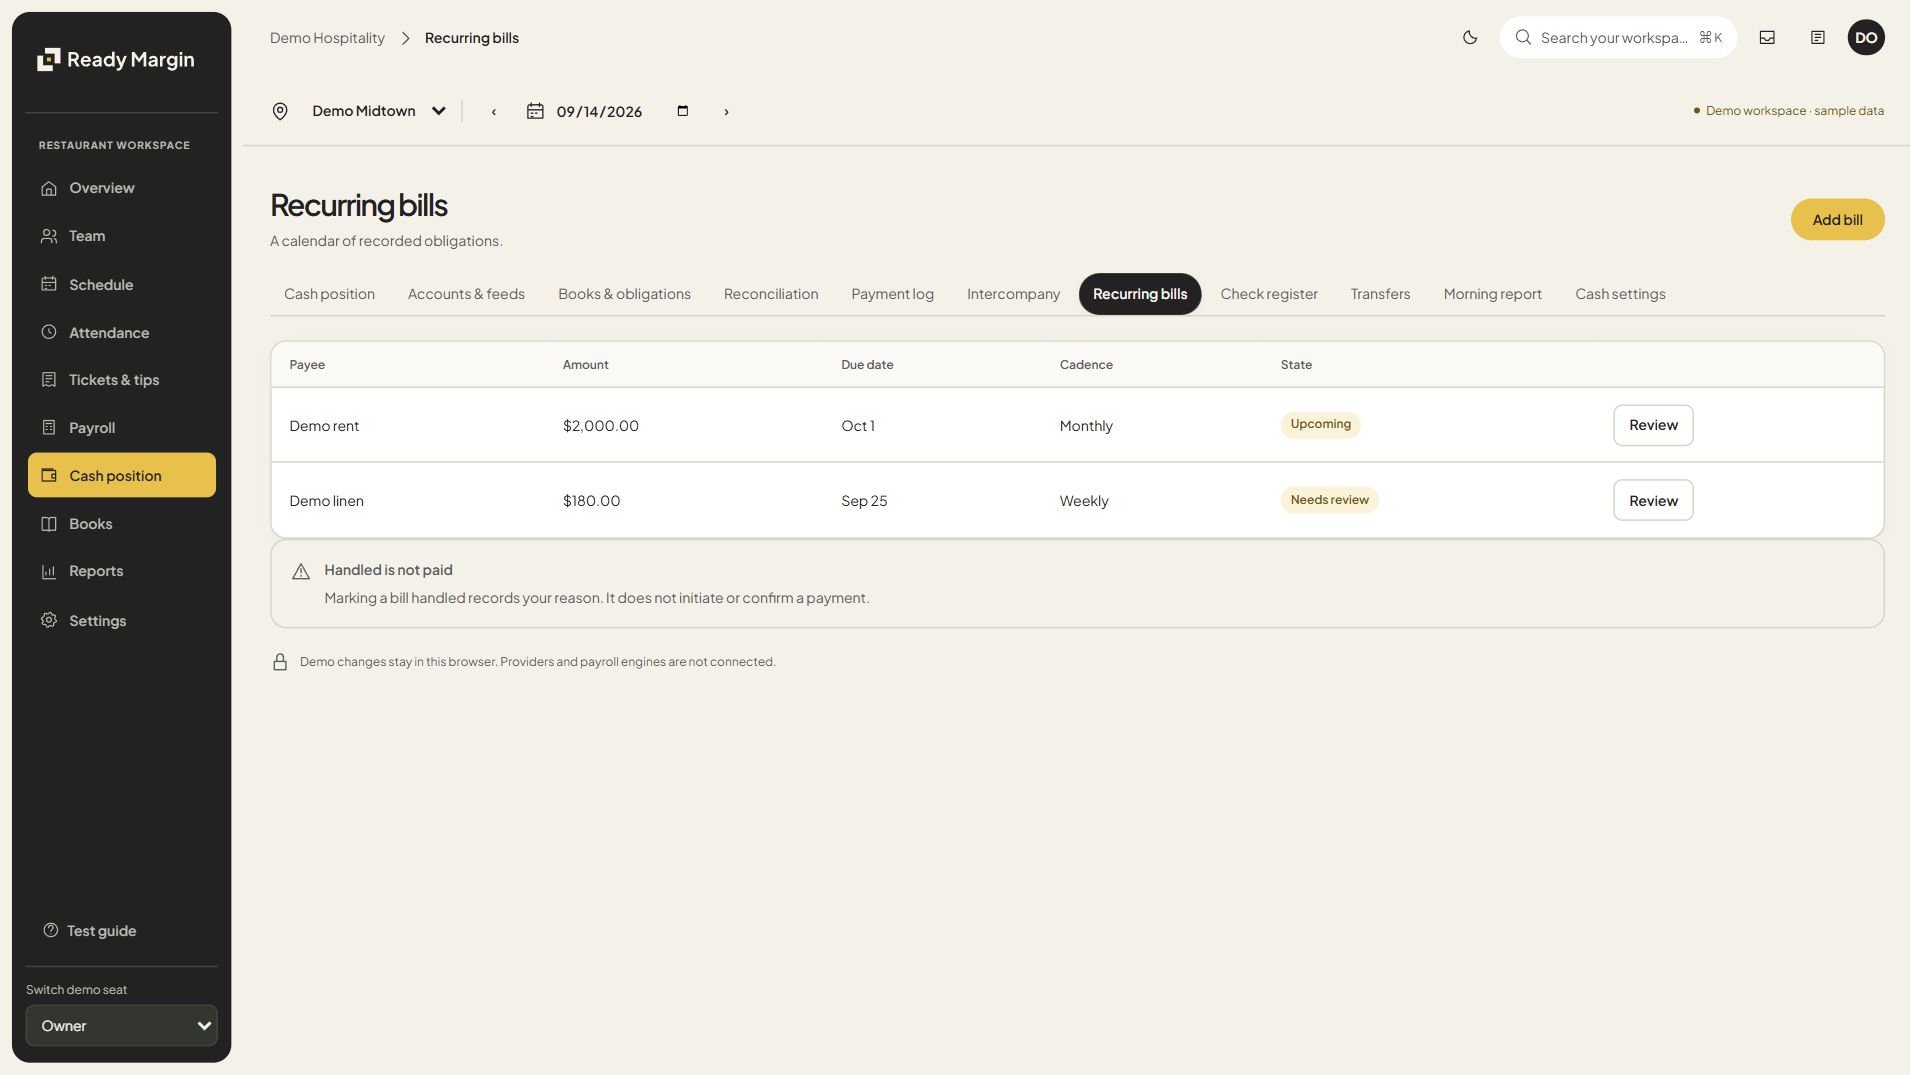1910x1075 pixels.
Task: Click the $2,000.00 amount cell
Action: coord(600,426)
